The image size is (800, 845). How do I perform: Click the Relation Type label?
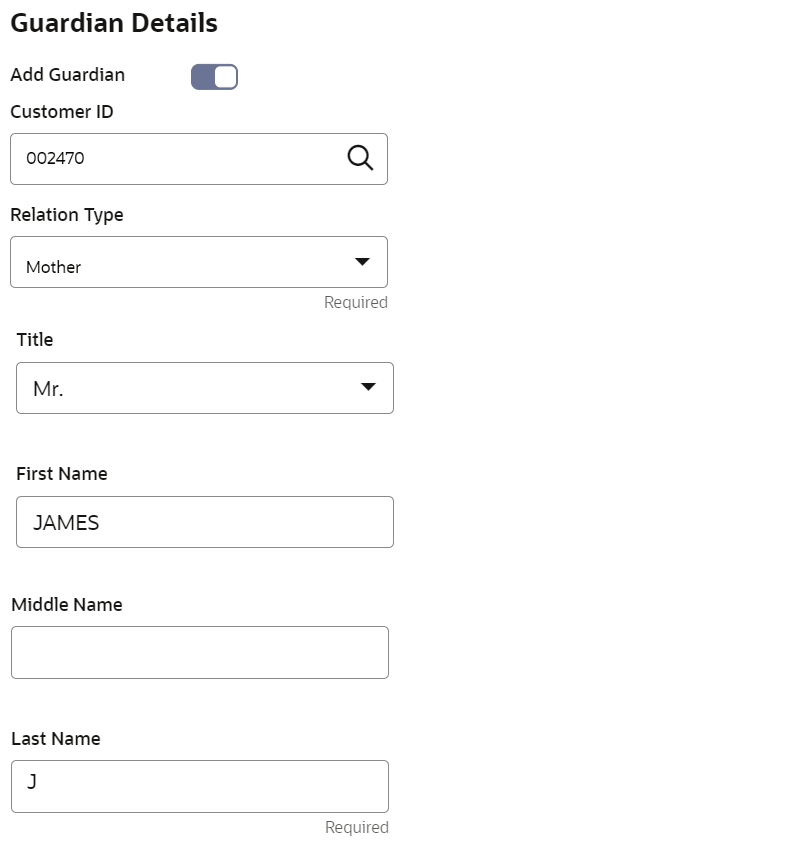click(67, 215)
